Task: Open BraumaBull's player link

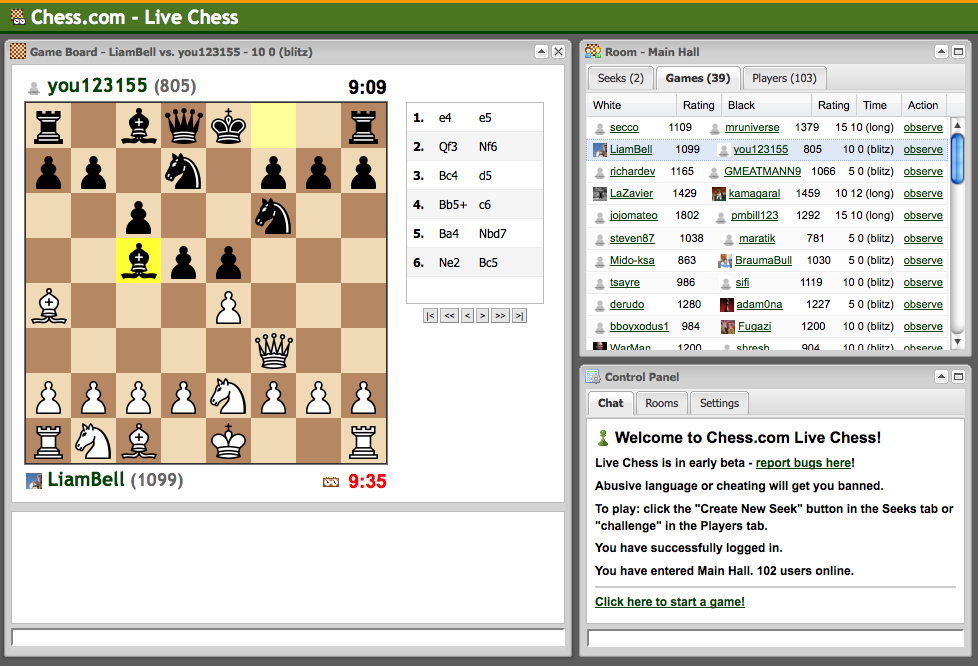Action: pyautogui.click(x=763, y=260)
